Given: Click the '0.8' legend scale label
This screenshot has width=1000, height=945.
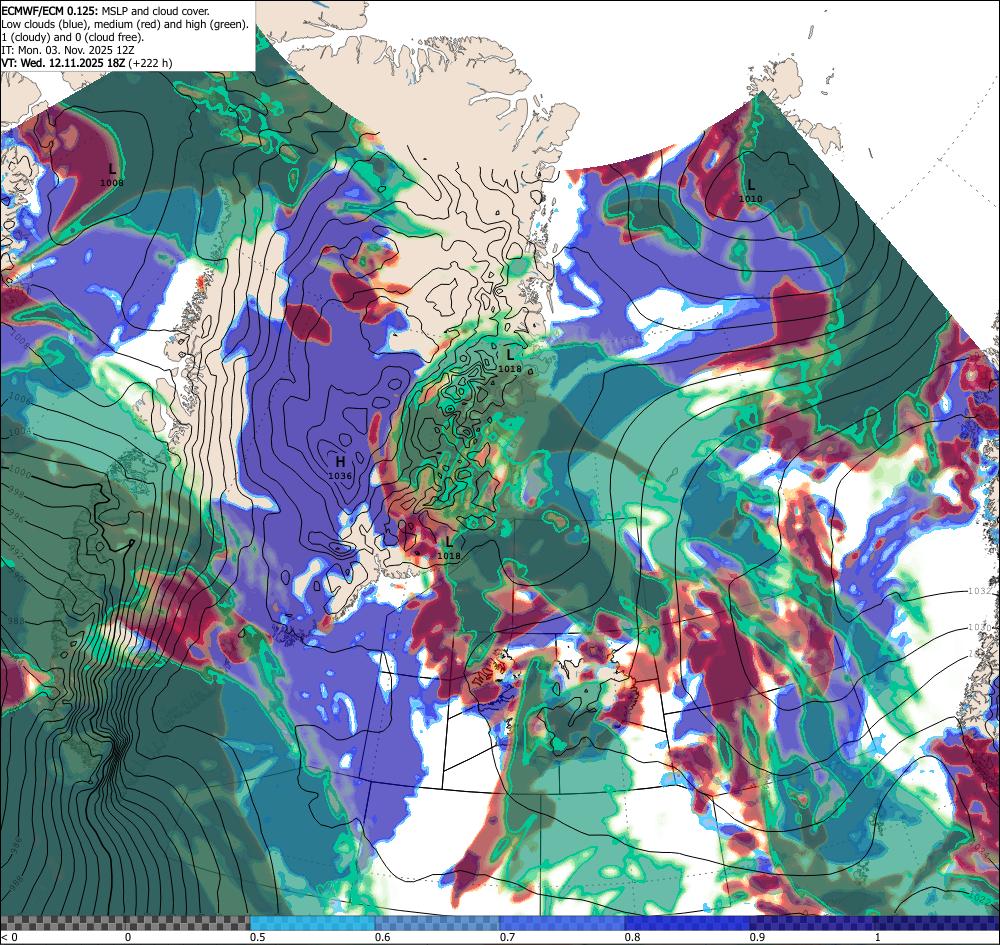Looking at the screenshot, I should pyautogui.click(x=633, y=937).
